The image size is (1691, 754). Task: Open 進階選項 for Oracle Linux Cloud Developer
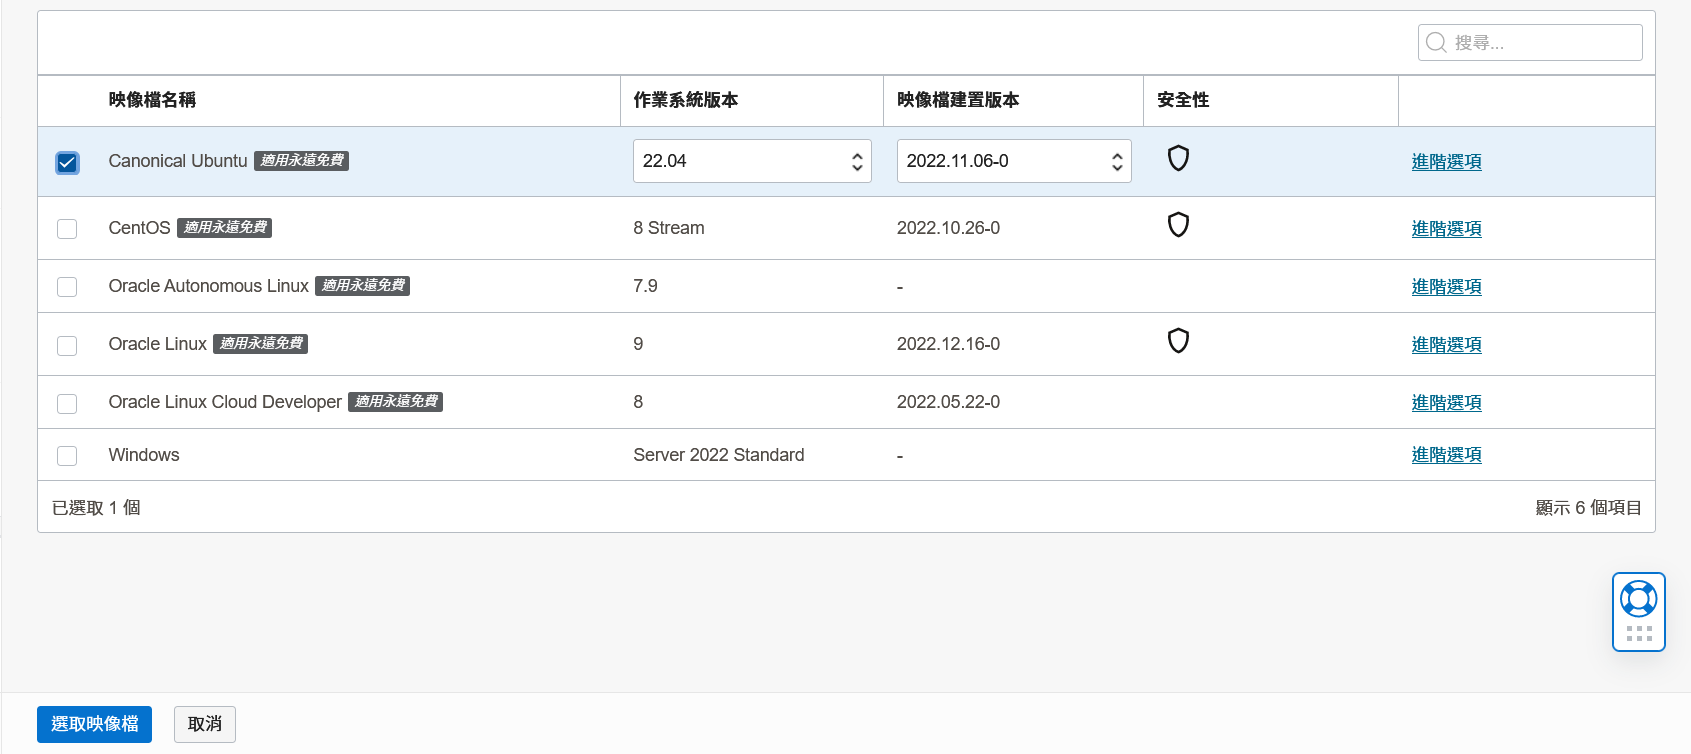pyautogui.click(x=1446, y=403)
